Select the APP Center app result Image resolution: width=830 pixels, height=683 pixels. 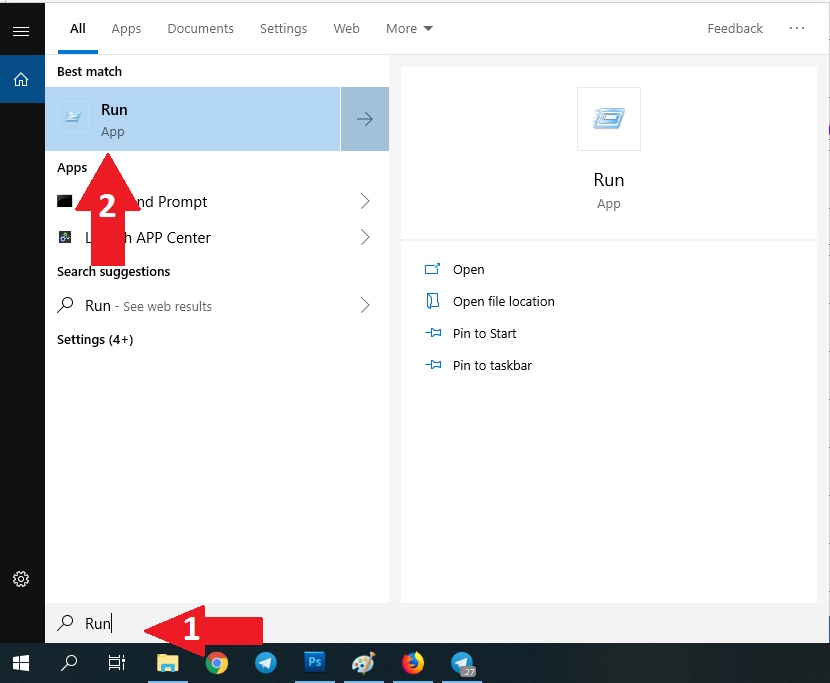click(x=217, y=237)
